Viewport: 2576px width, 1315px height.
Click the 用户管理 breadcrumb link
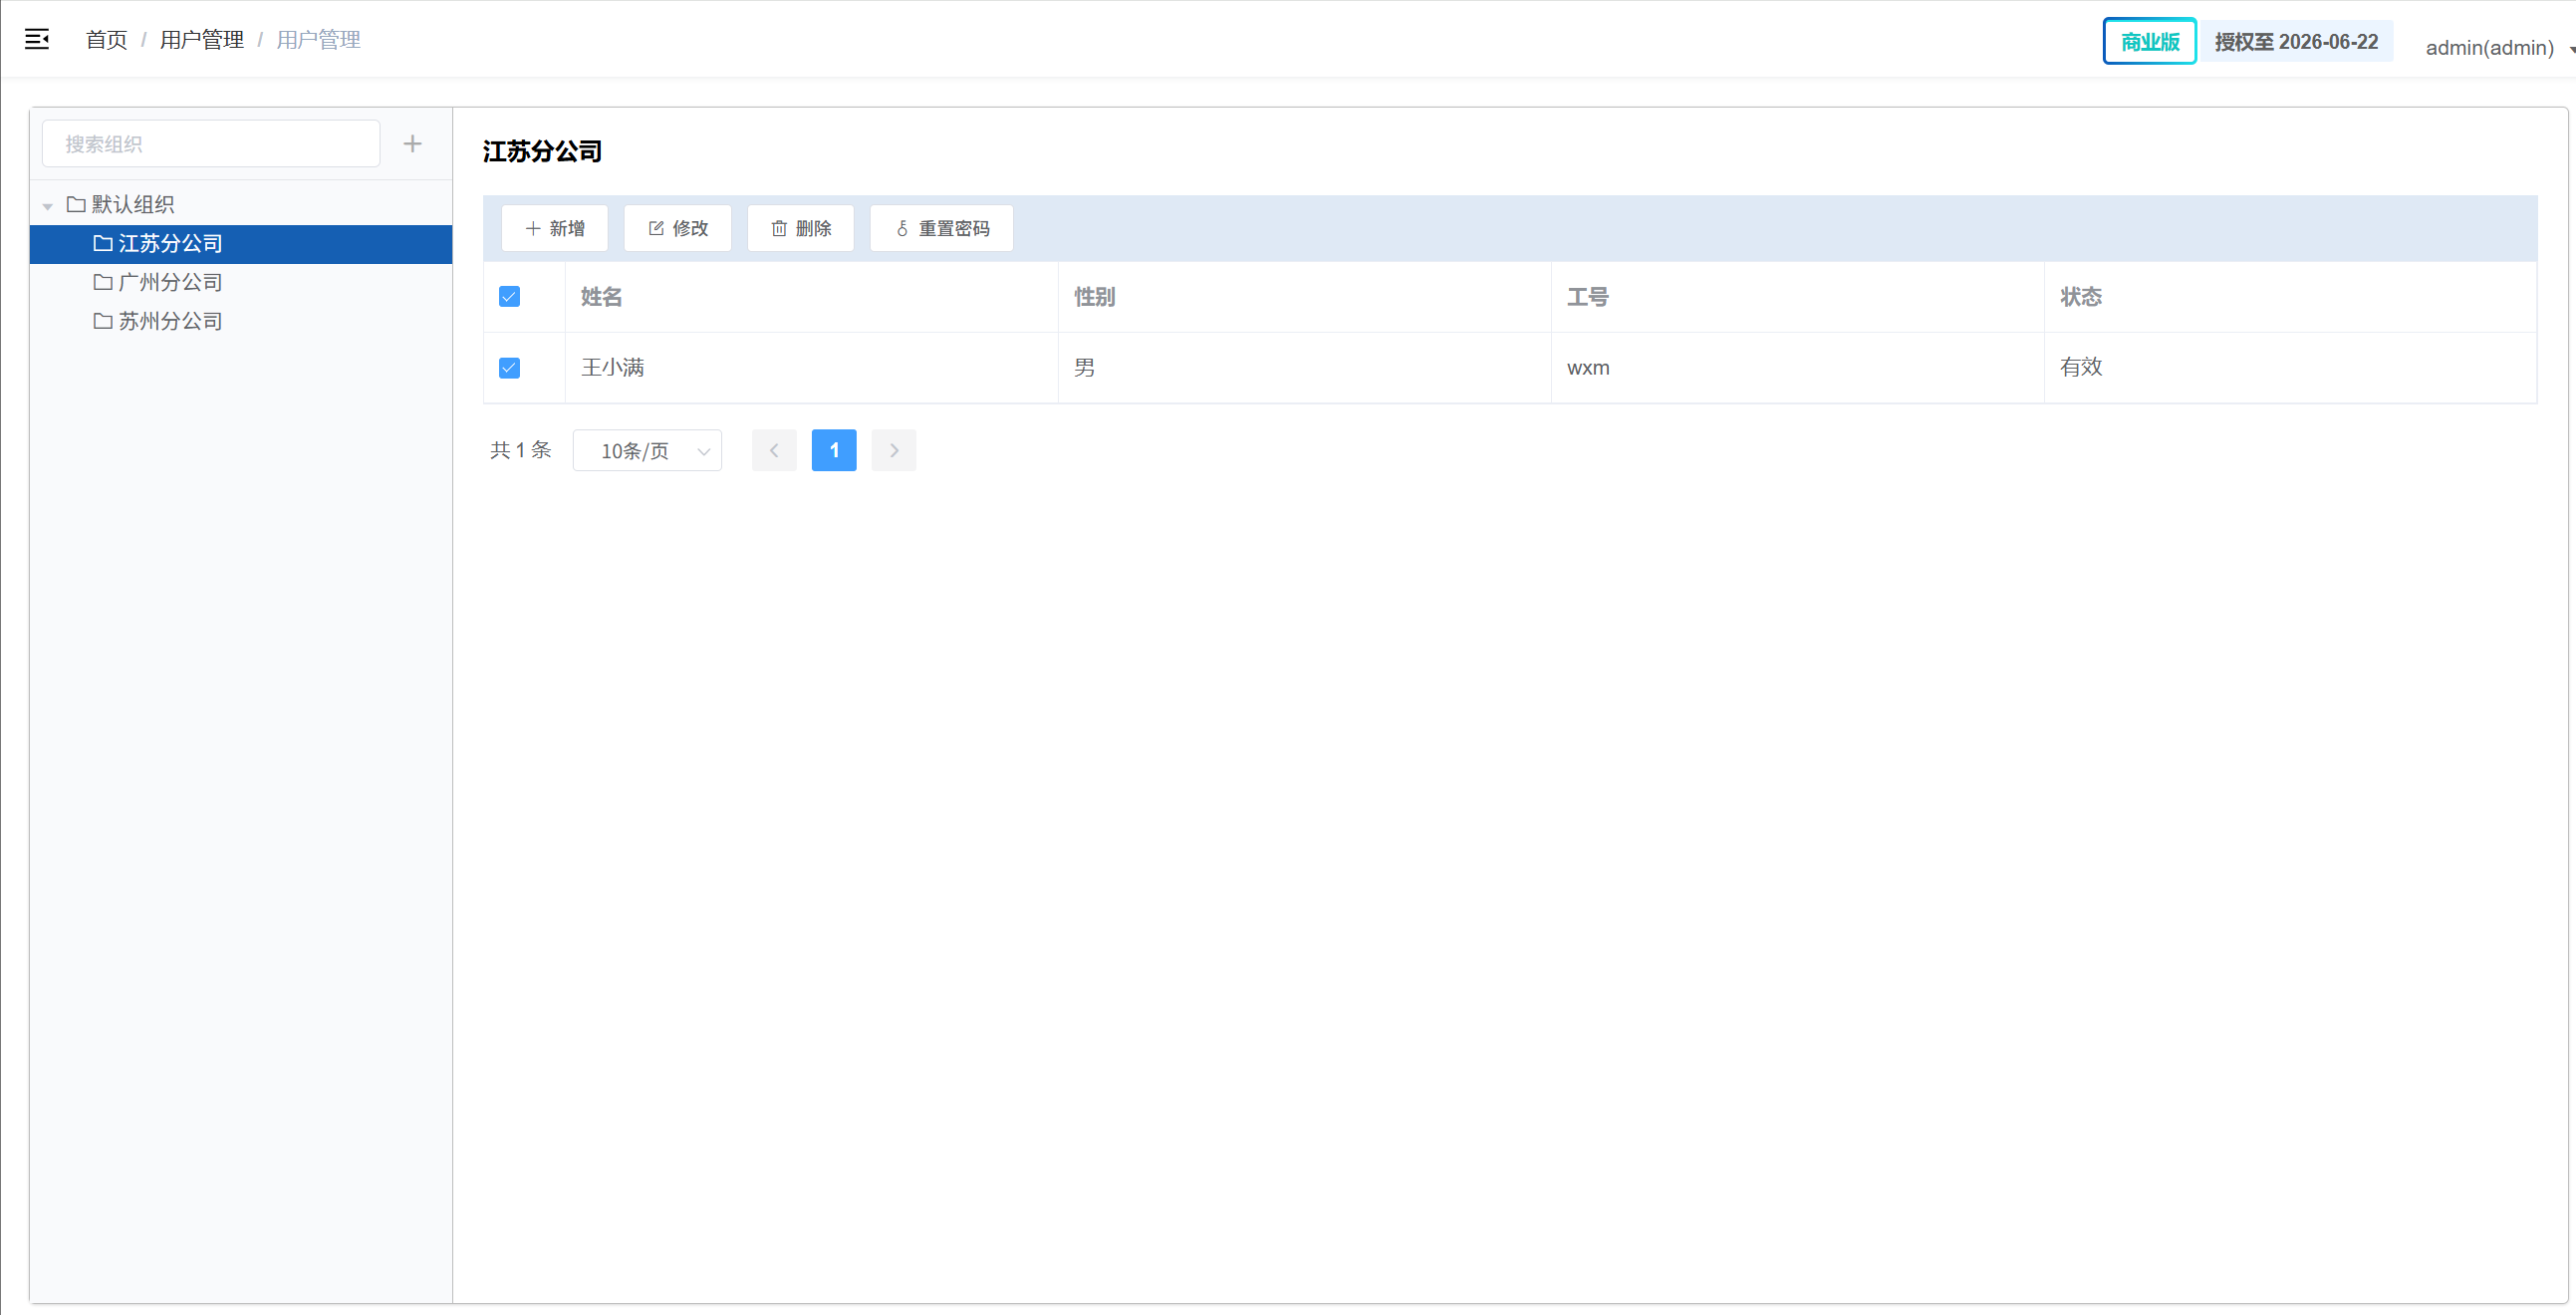202,40
